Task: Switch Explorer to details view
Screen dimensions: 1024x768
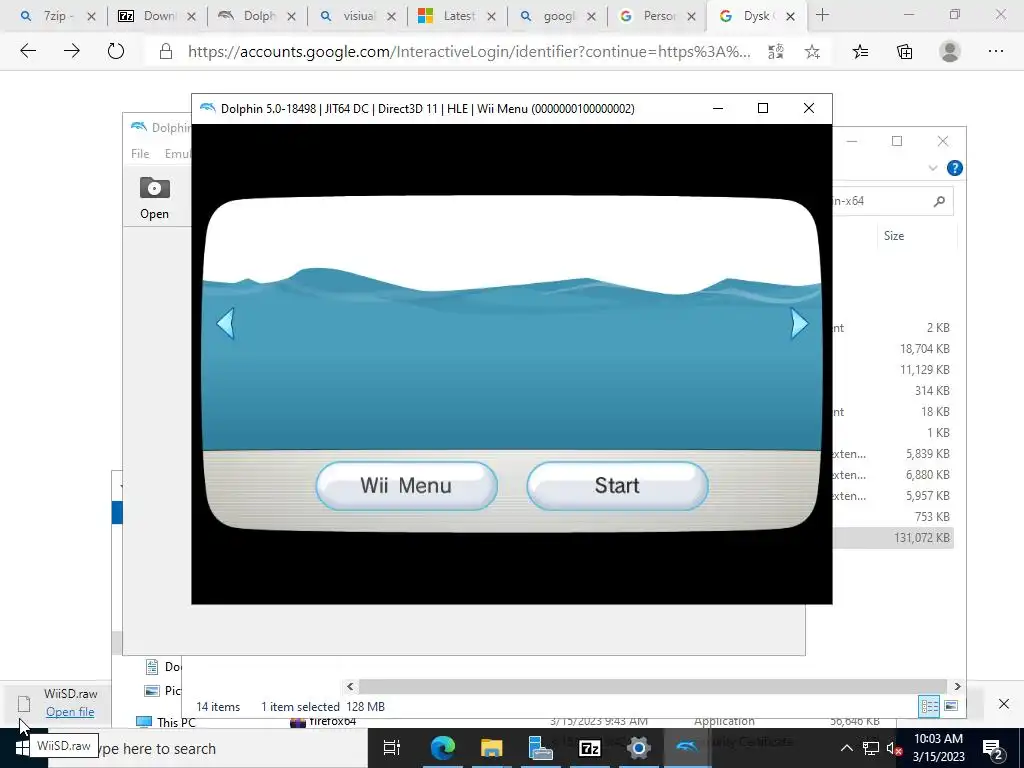Action: coord(929,706)
